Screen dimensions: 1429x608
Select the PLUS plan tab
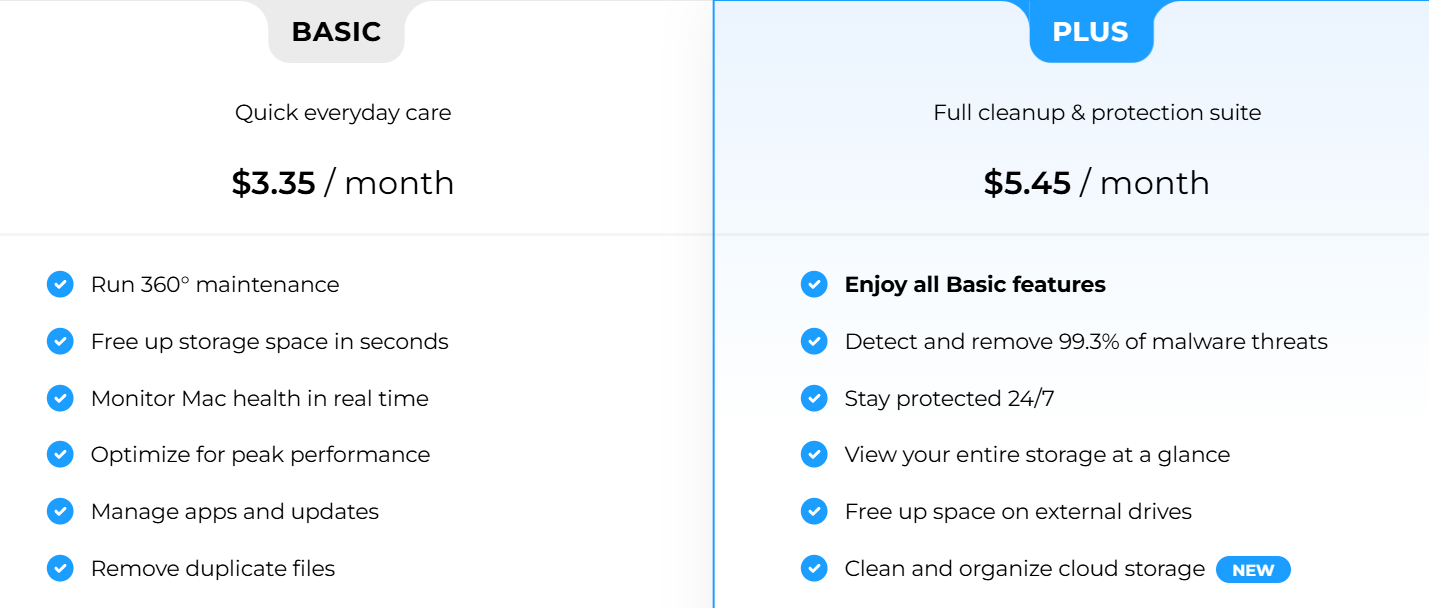(x=1092, y=32)
